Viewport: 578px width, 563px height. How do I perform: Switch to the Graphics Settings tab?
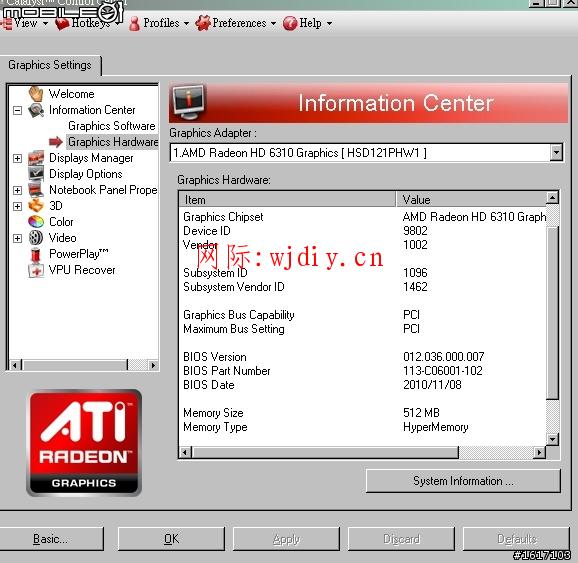tap(50, 65)
